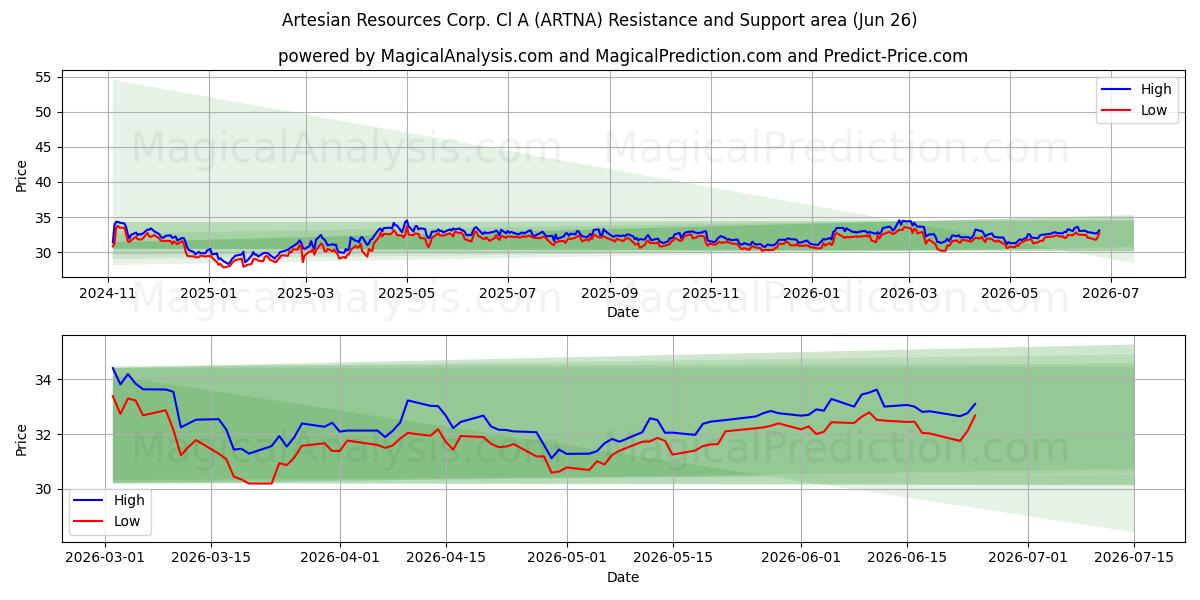Click the '2026-07-15' lower chart tick label
The width and height of the screenshot is (1200, 600).
point(1134,558)
